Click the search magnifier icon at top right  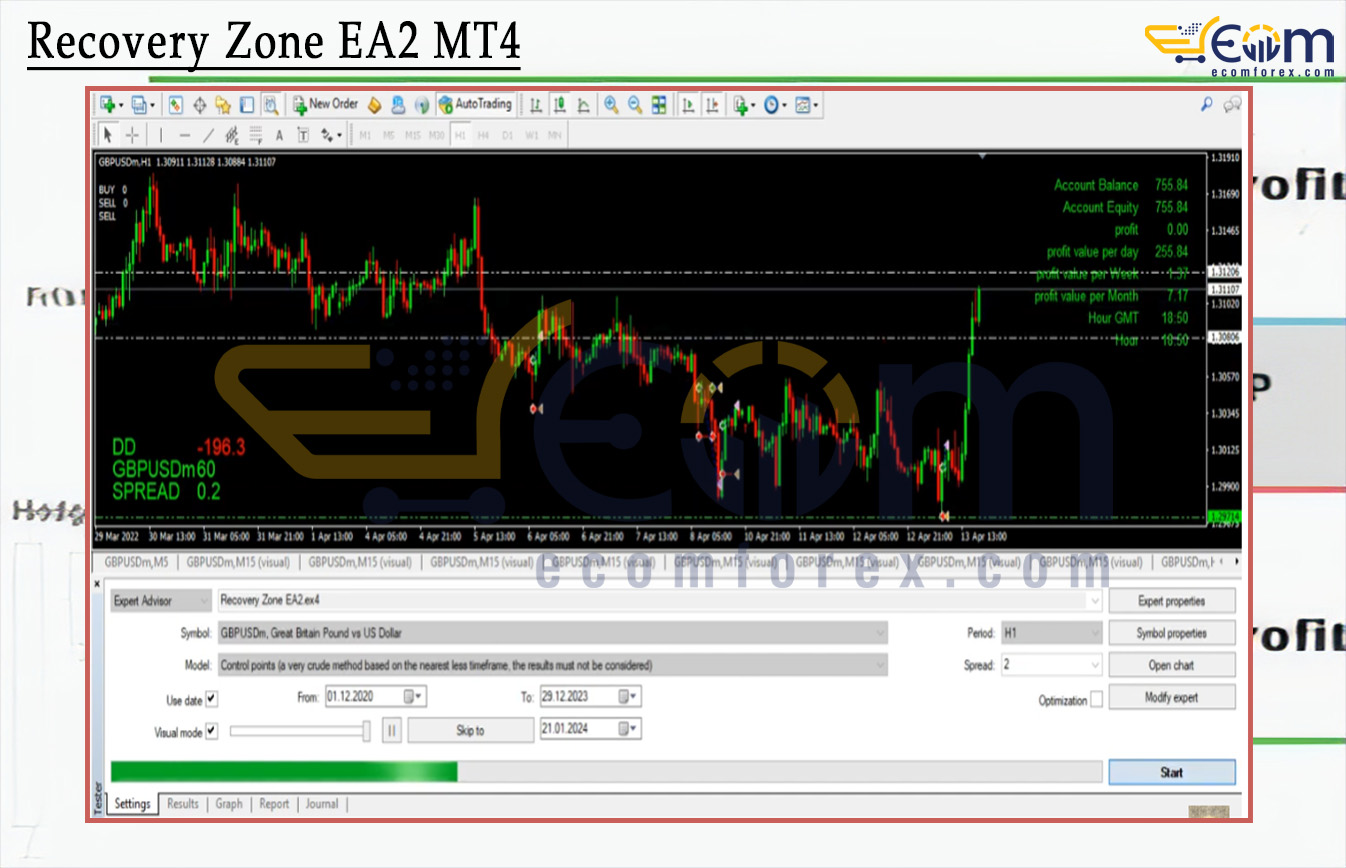[x=1206, y=104]
